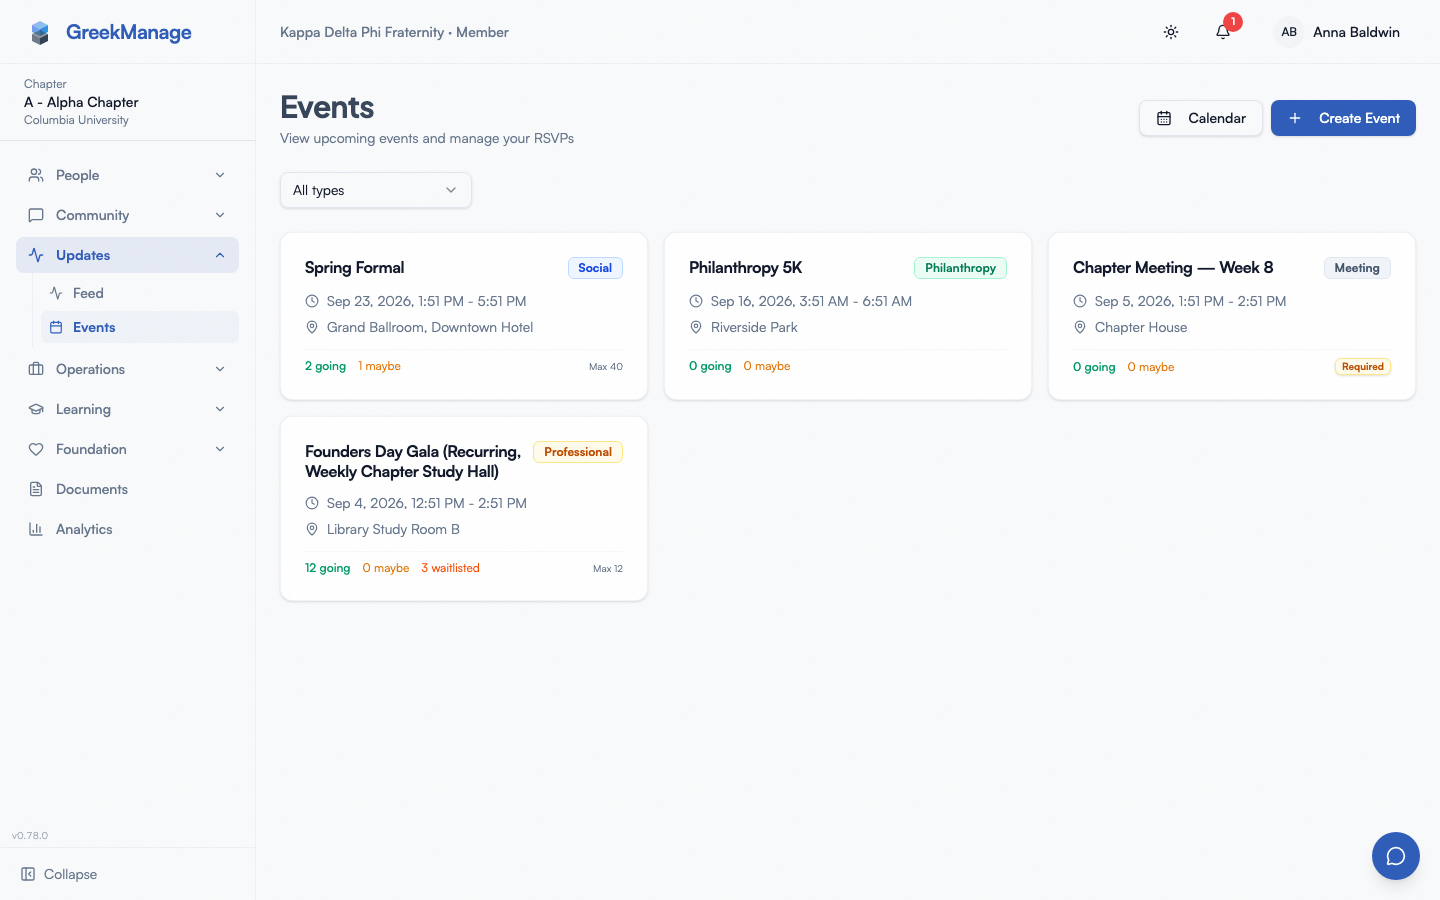Open the Founders Day Gala event
1440x900 pixels.
(x=464, y=509)
